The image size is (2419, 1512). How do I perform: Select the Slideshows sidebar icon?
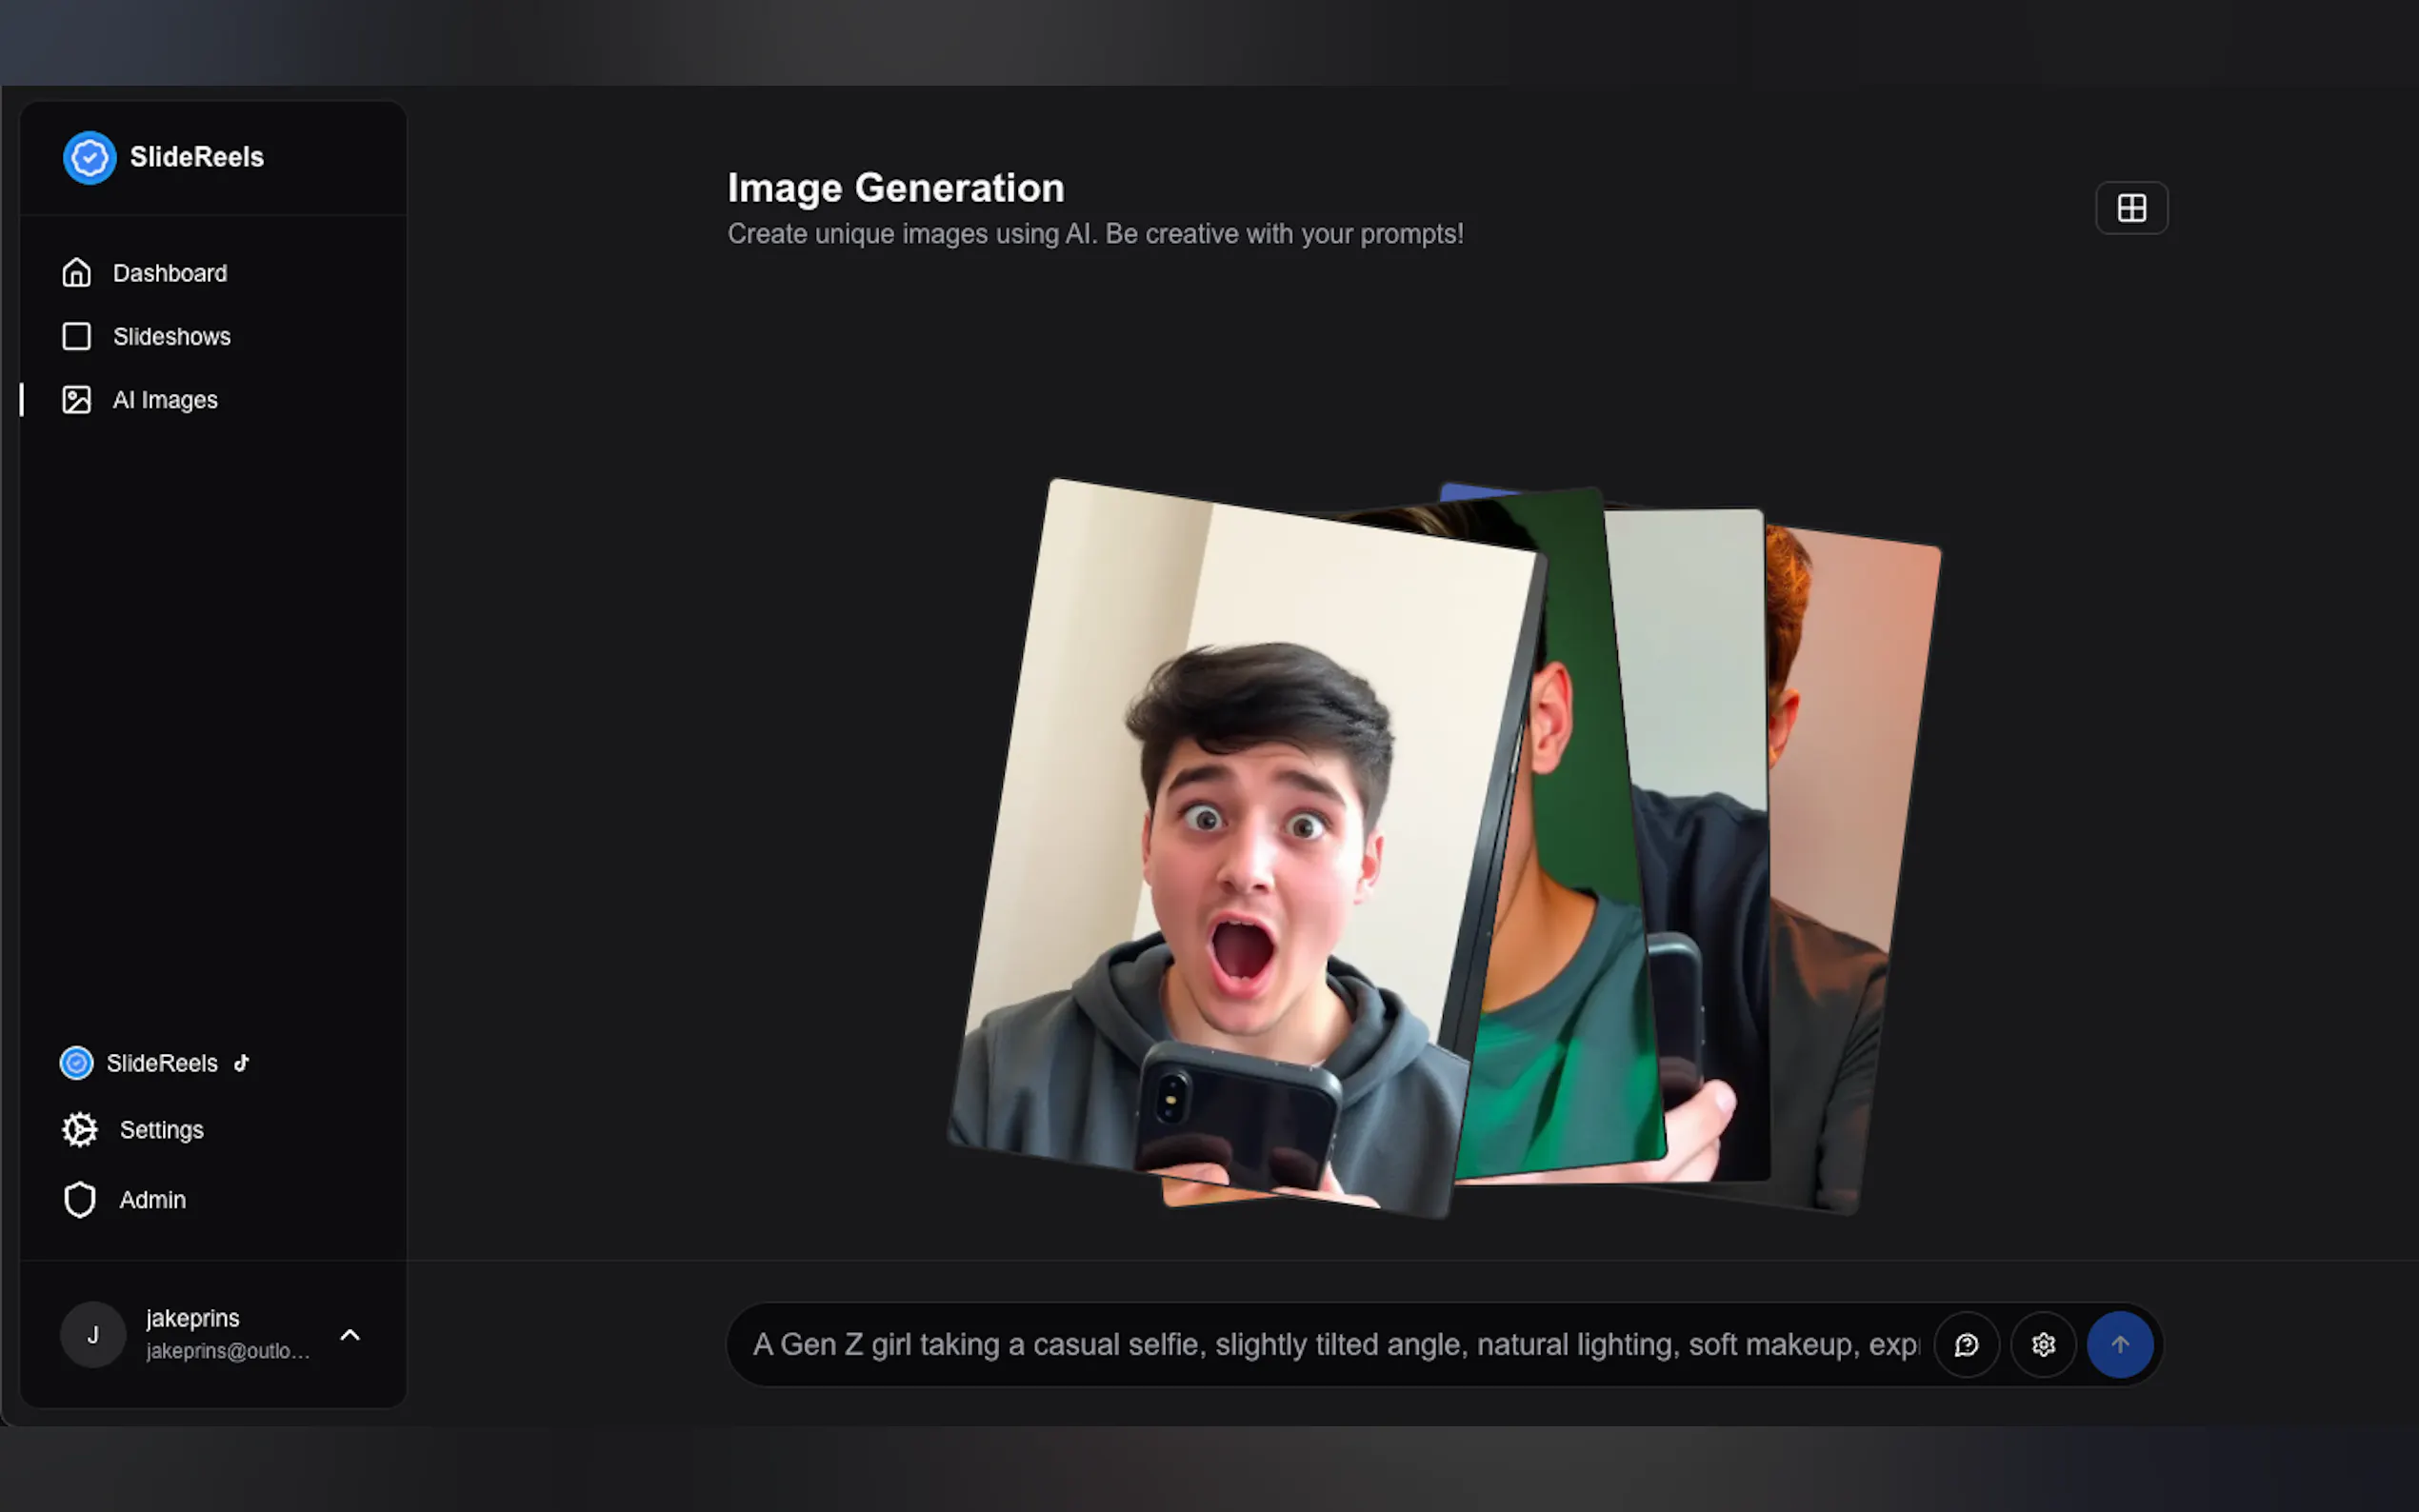point(77,336)
